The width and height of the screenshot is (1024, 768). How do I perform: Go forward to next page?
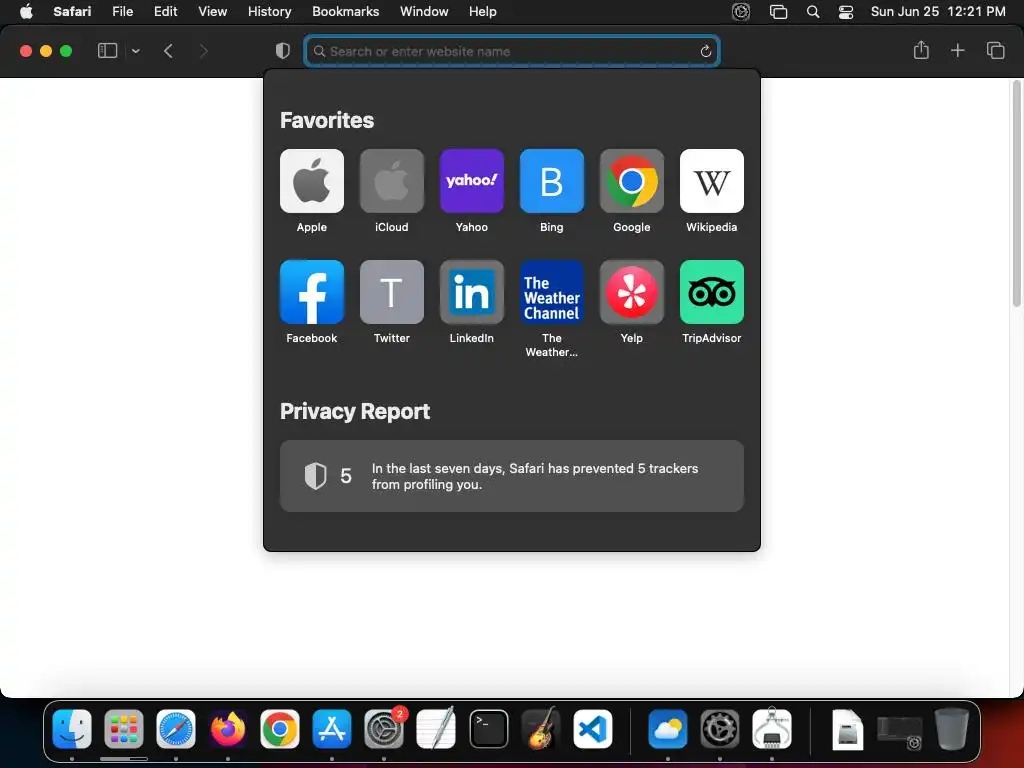[x=203, y=51]
